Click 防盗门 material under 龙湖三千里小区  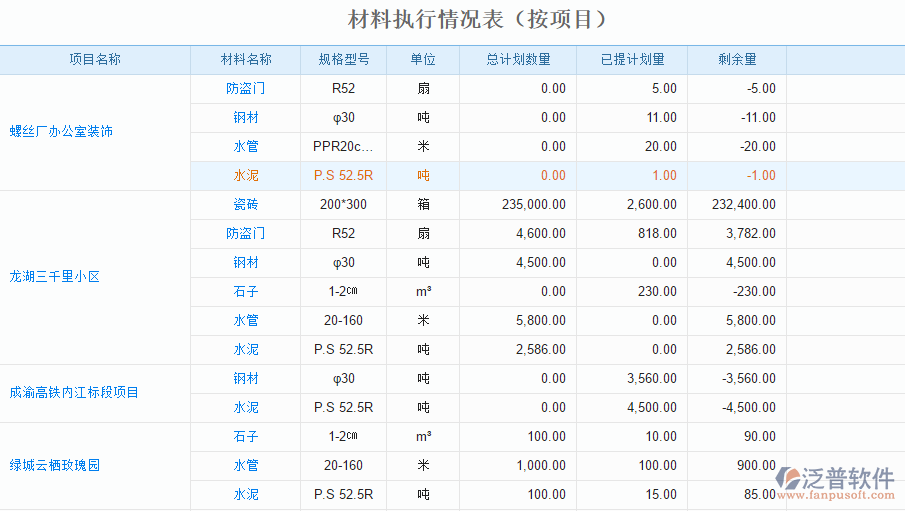pos(245,233)
